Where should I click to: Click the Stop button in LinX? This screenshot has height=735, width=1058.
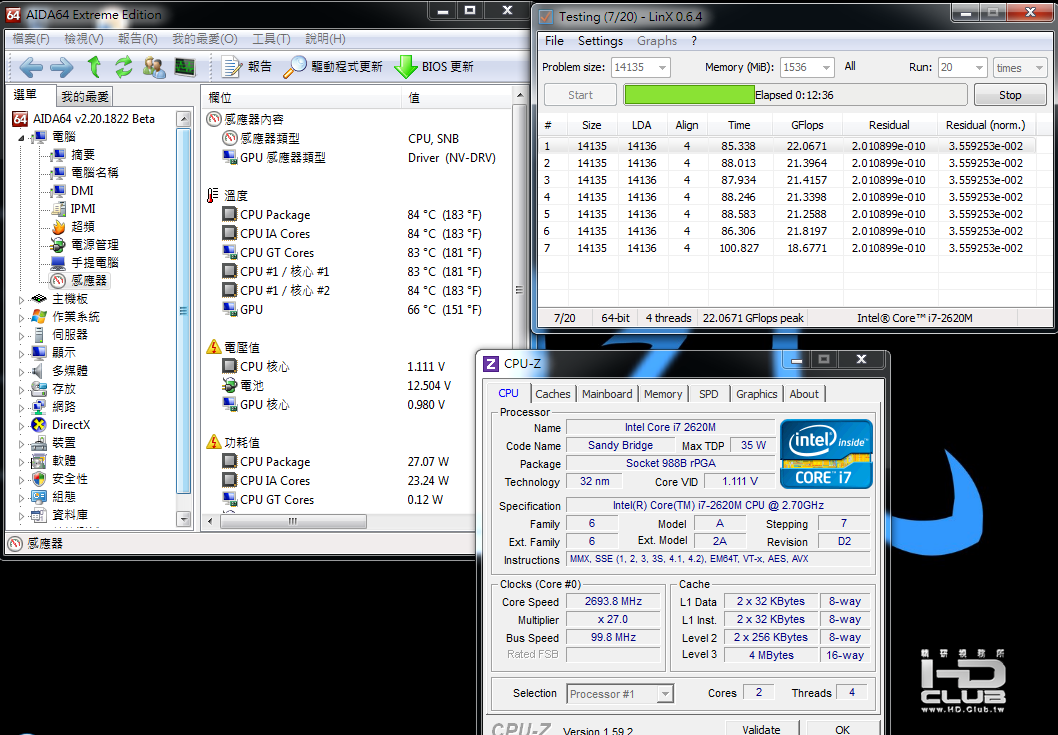(x=1009, y=95)
